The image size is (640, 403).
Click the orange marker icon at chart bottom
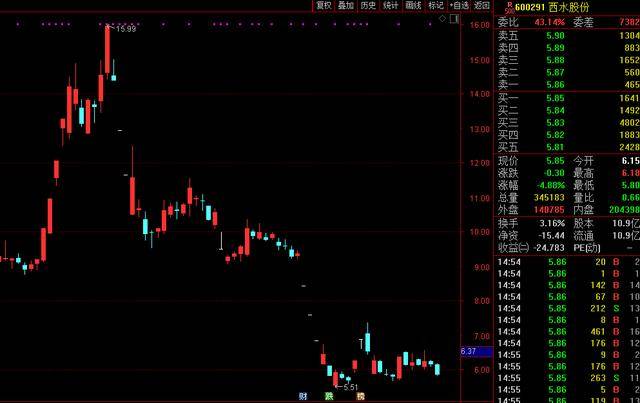coord(360,397)
